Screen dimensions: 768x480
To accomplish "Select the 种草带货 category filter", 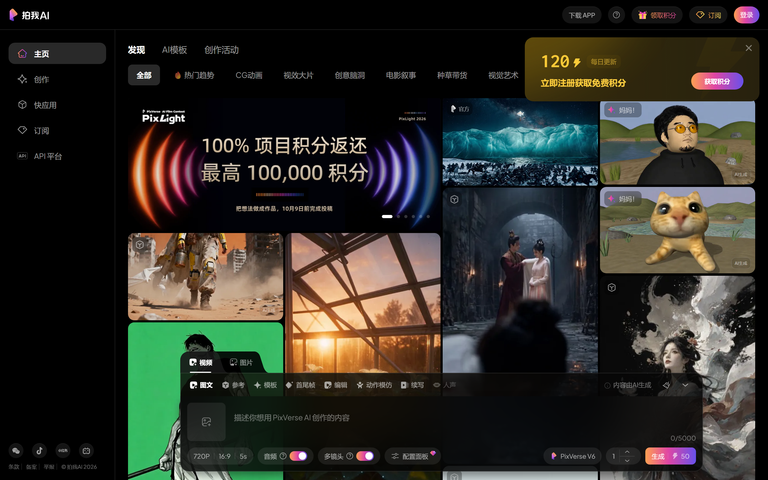I will tap(452, 75).
